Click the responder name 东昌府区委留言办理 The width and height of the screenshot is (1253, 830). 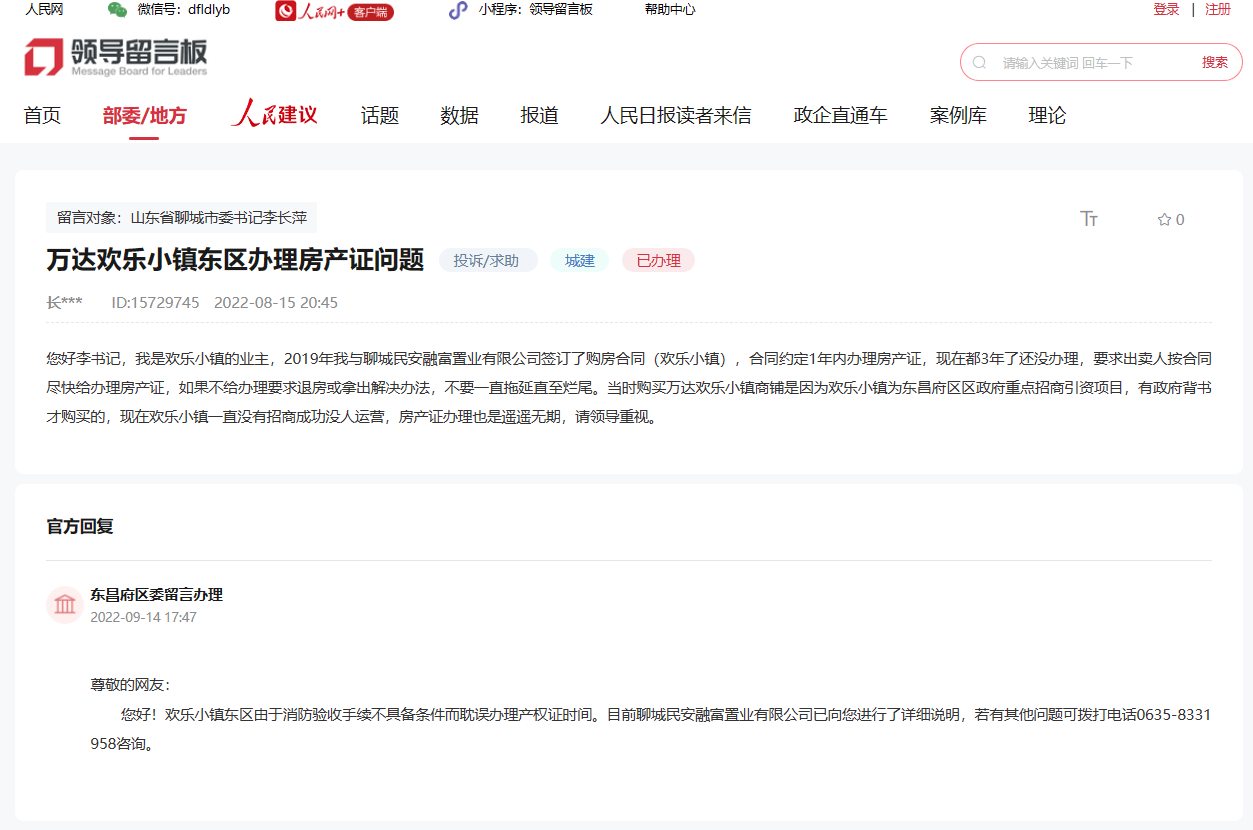pos(156,594)
